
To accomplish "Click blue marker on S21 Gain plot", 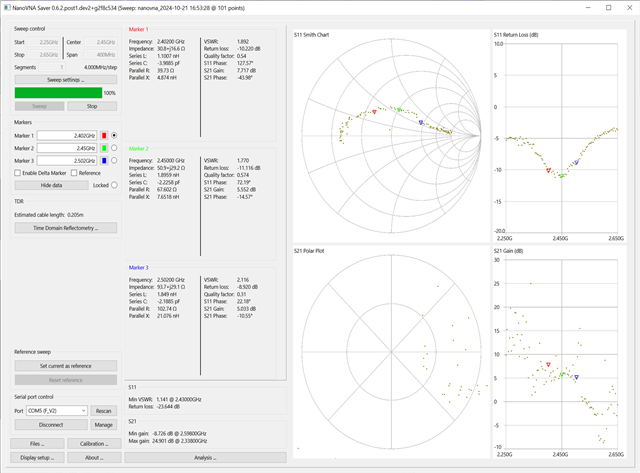I will click(576, 378).
